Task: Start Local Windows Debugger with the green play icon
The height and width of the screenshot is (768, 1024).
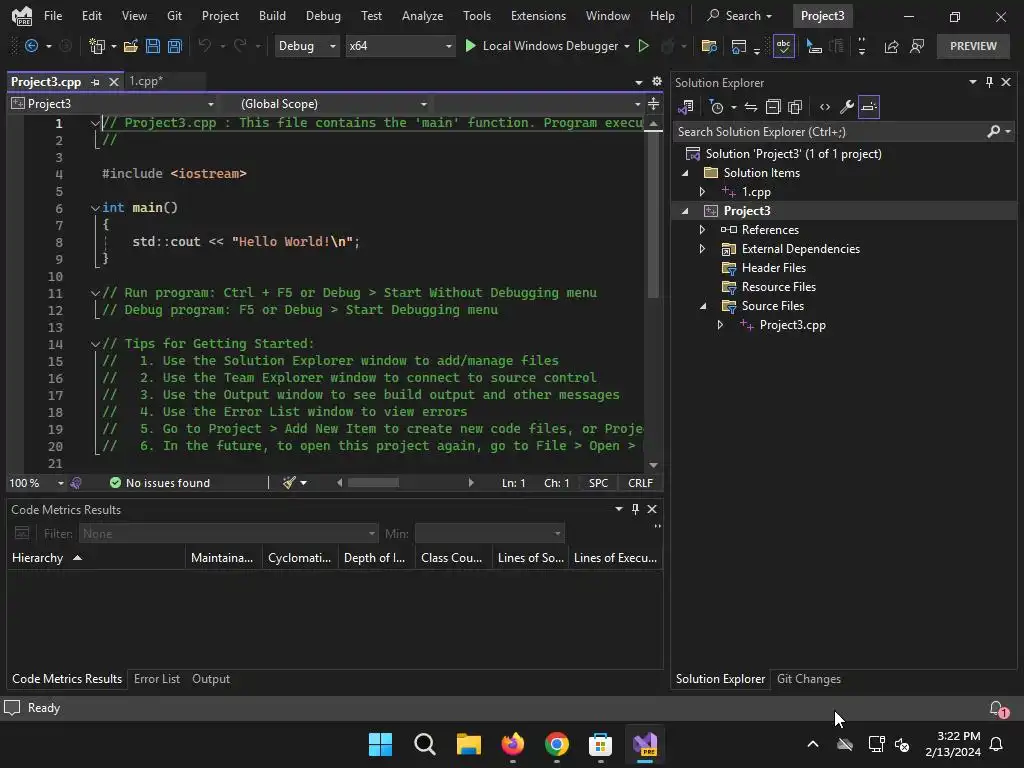Action: point(470,46)
